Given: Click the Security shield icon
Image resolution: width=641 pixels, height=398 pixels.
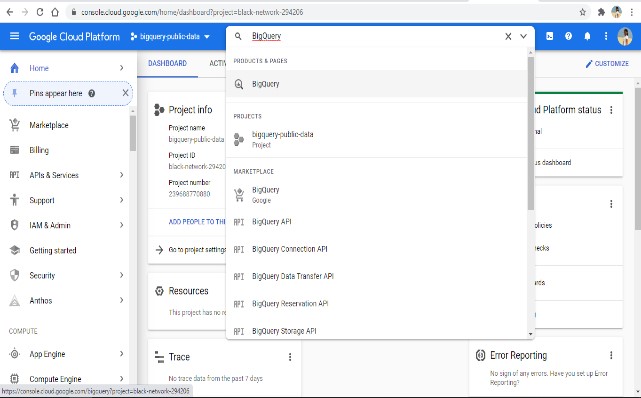Looking at the screenshot, I should point(14,275).
